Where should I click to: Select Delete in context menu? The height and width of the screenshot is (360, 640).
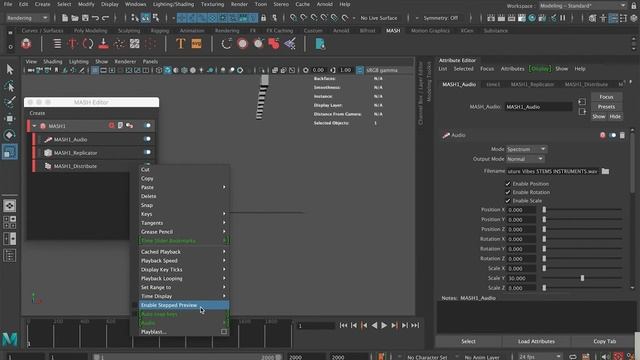[183, 196]
